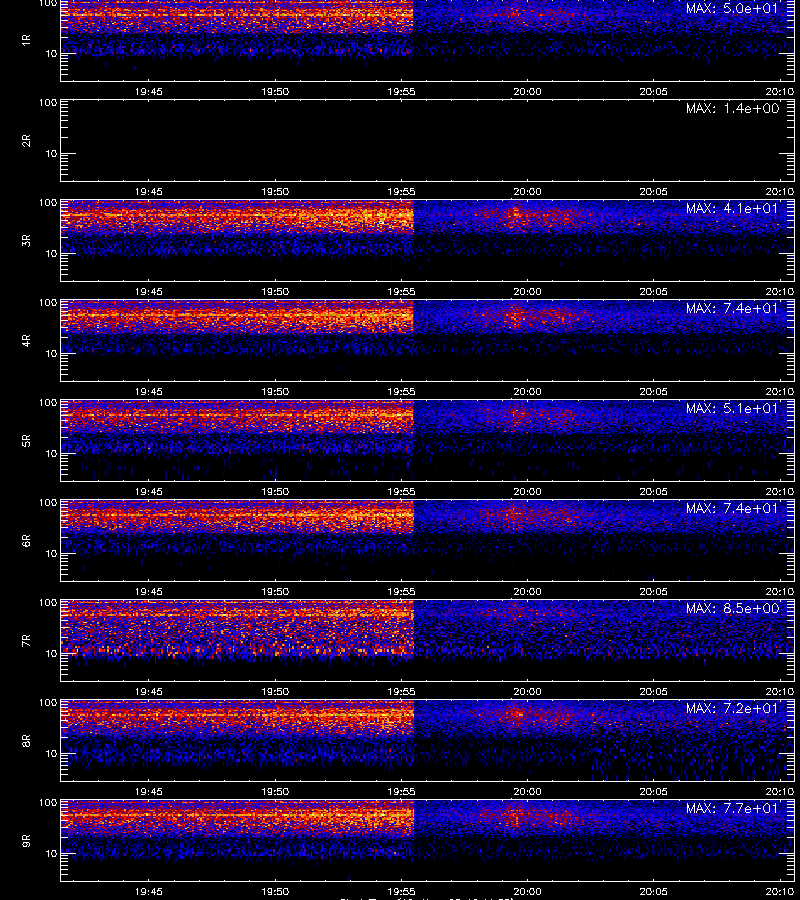Select the MAX: 4.1e+01 readout in panel 3R
The height and width of the screenshot is (900, 800).
coord(732,208)
